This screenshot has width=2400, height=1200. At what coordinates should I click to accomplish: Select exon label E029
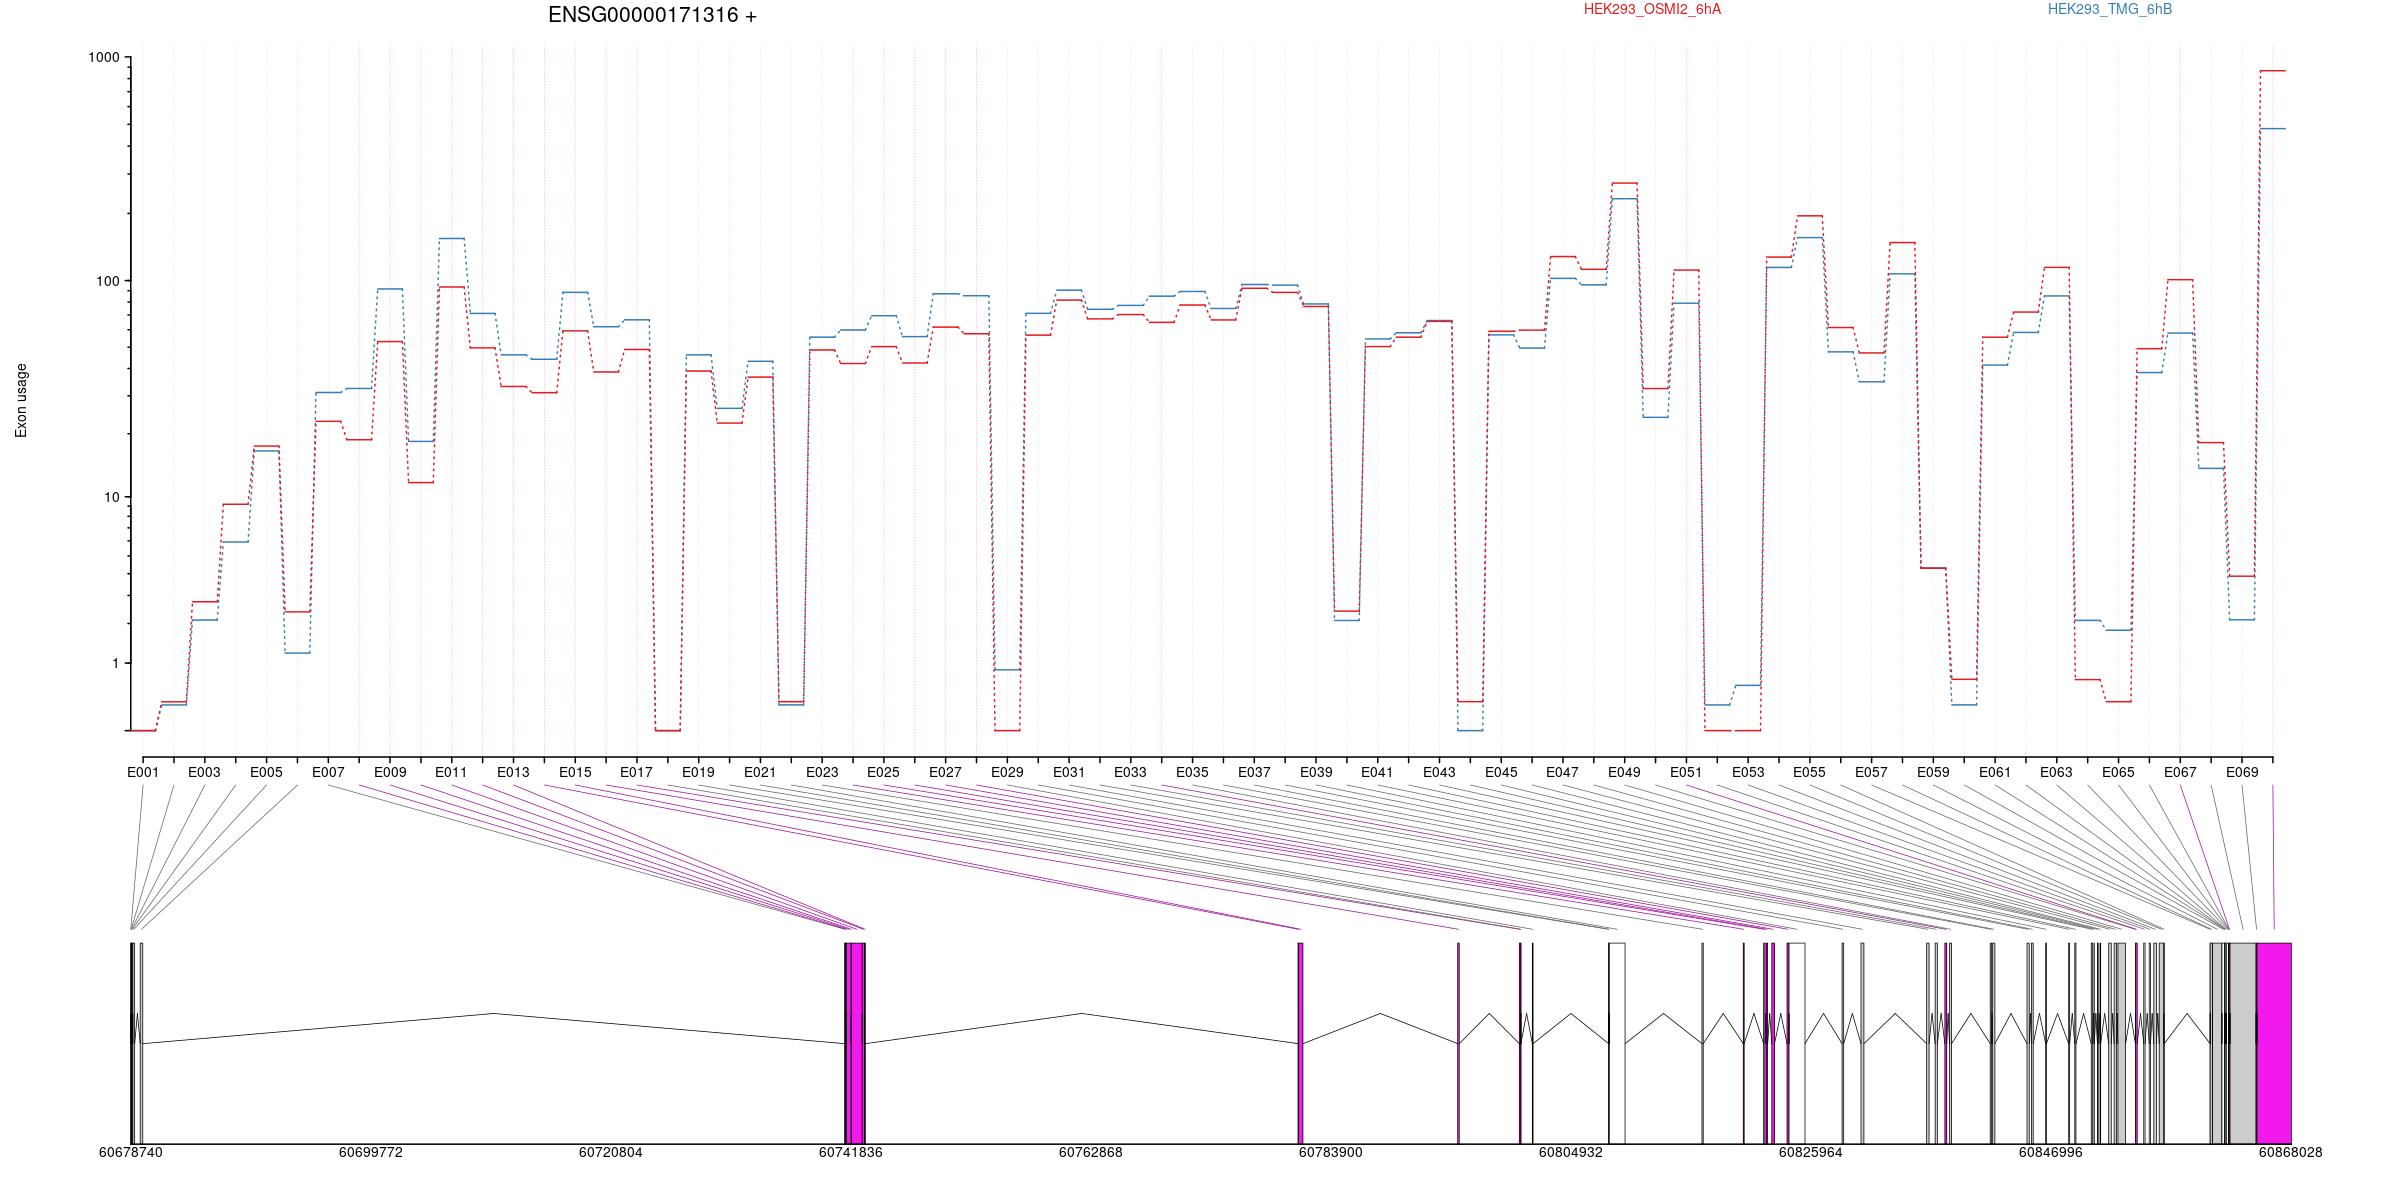point(1007,772)
